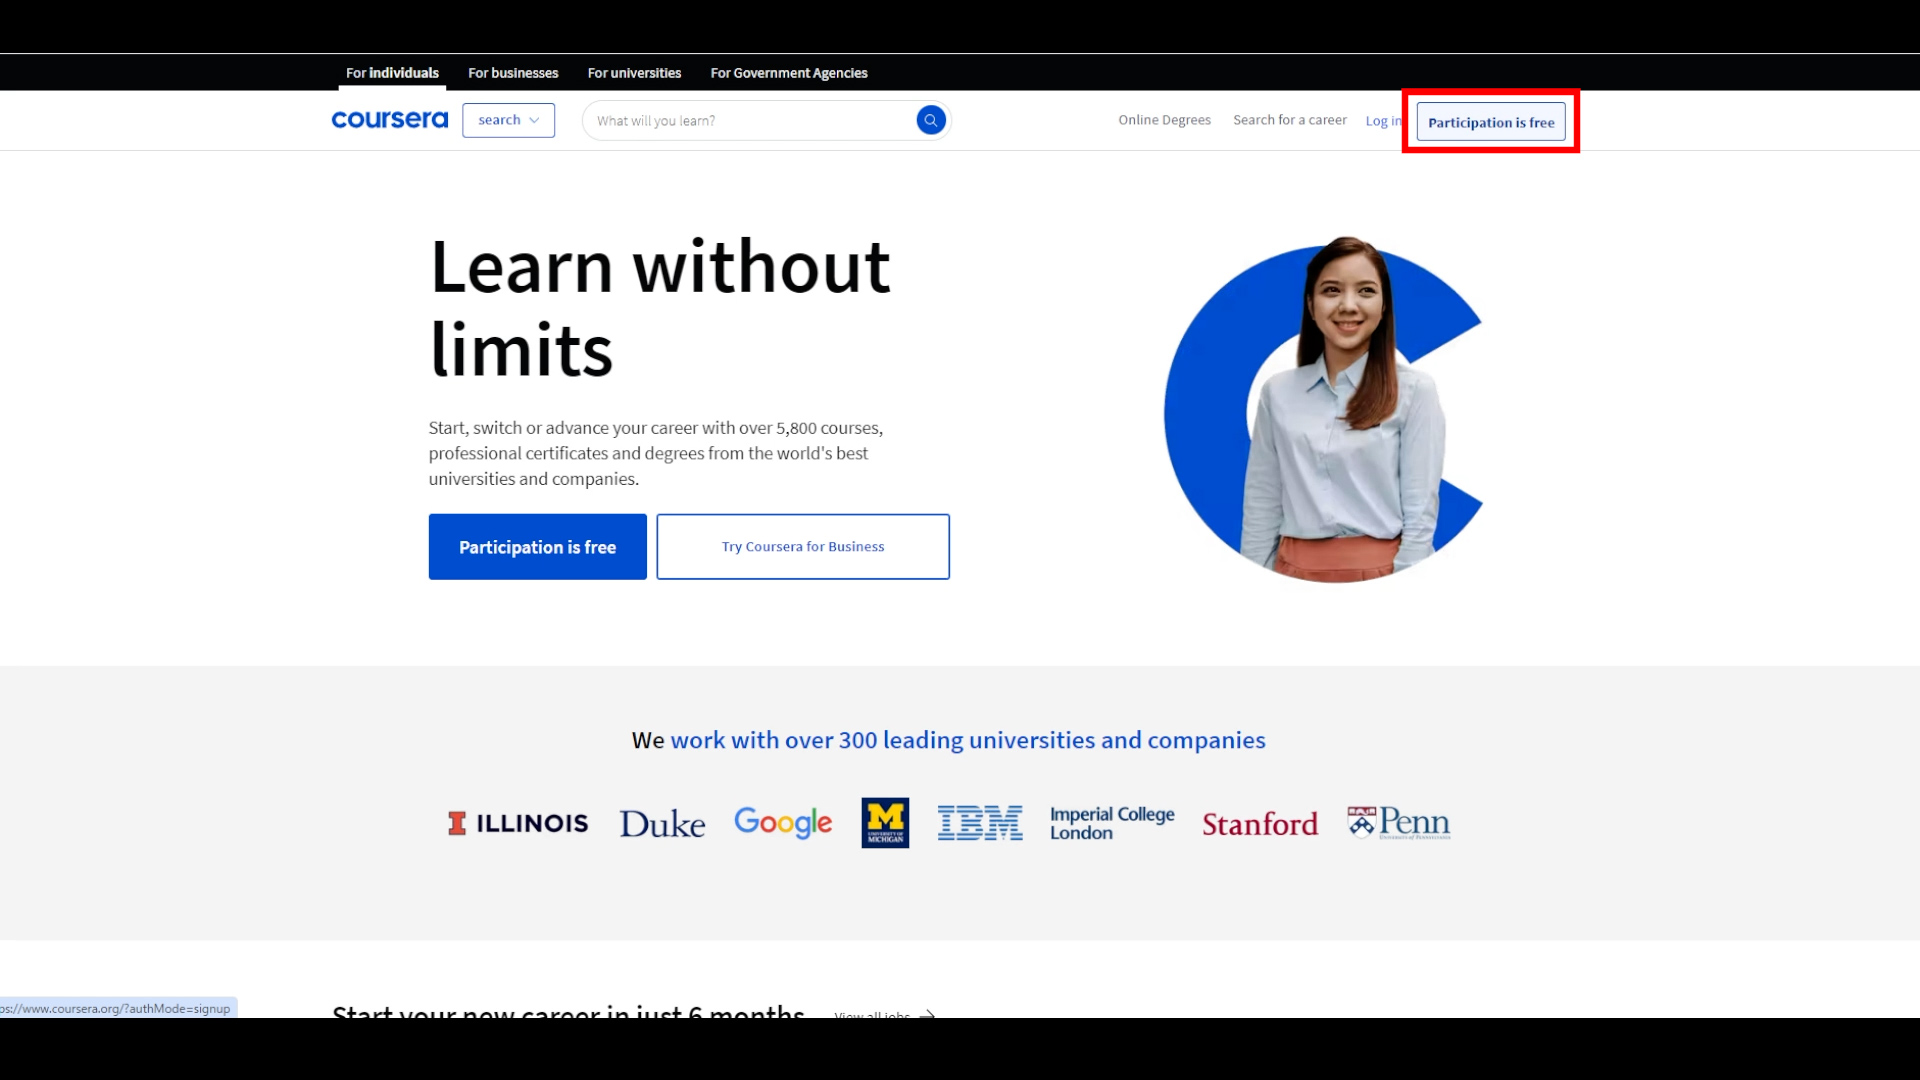Screen dimensions: 1920x1080
Task: Click the University of Michigan logo icon
Action: point(885,822)
